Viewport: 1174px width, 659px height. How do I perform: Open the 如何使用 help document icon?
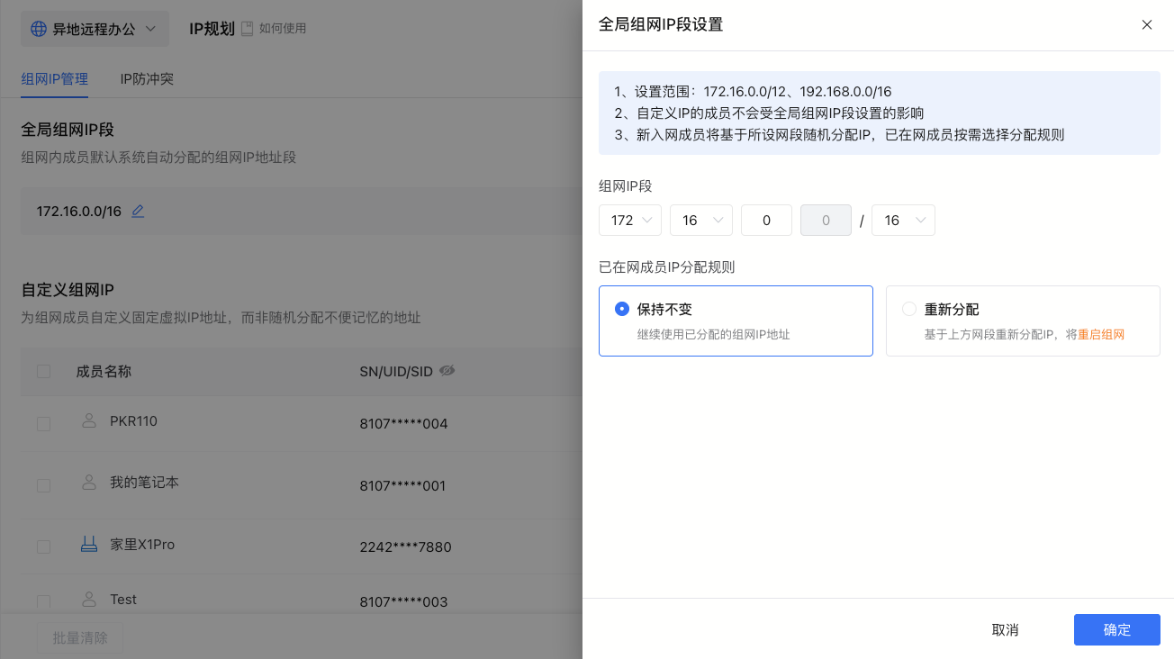point(247,28)
